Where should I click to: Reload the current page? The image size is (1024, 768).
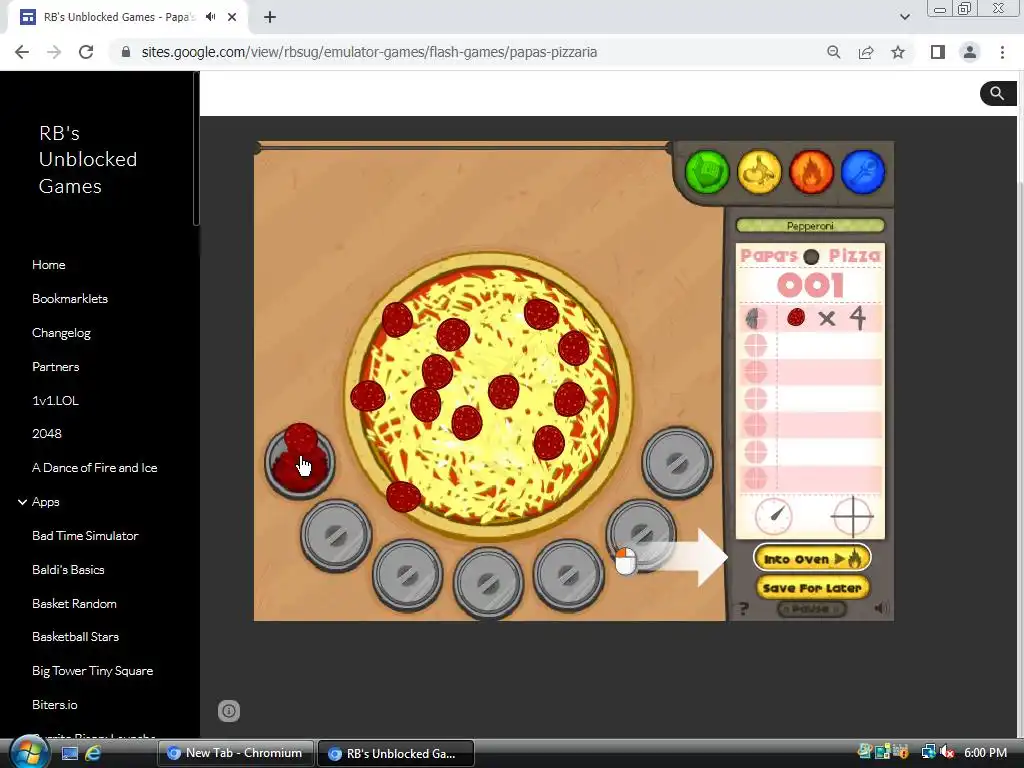pyautogui.click(x=86, y=52)
